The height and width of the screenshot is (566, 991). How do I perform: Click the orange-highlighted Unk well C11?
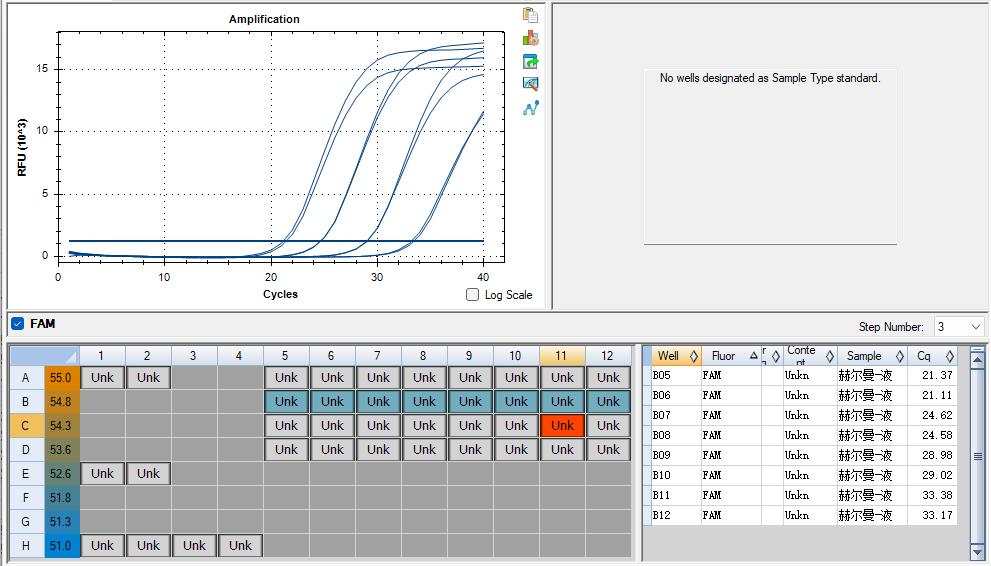pos(562,426)
